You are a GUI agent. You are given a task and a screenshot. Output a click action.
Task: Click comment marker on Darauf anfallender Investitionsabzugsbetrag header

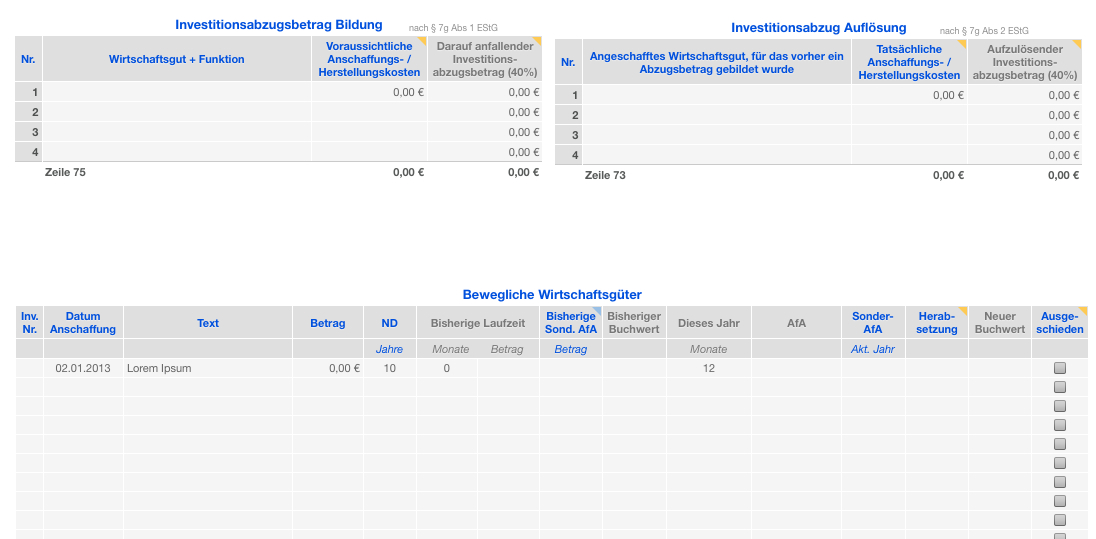[536, 42]
